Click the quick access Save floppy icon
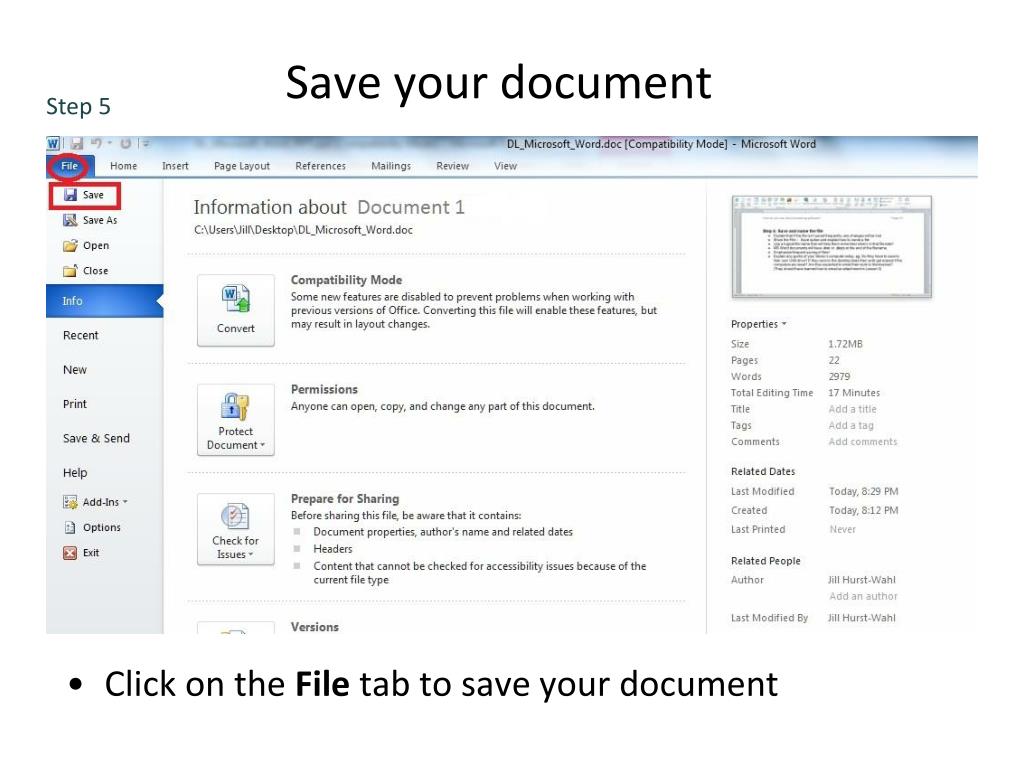Viewport: 1024px width, 768px height. [76, 144]
